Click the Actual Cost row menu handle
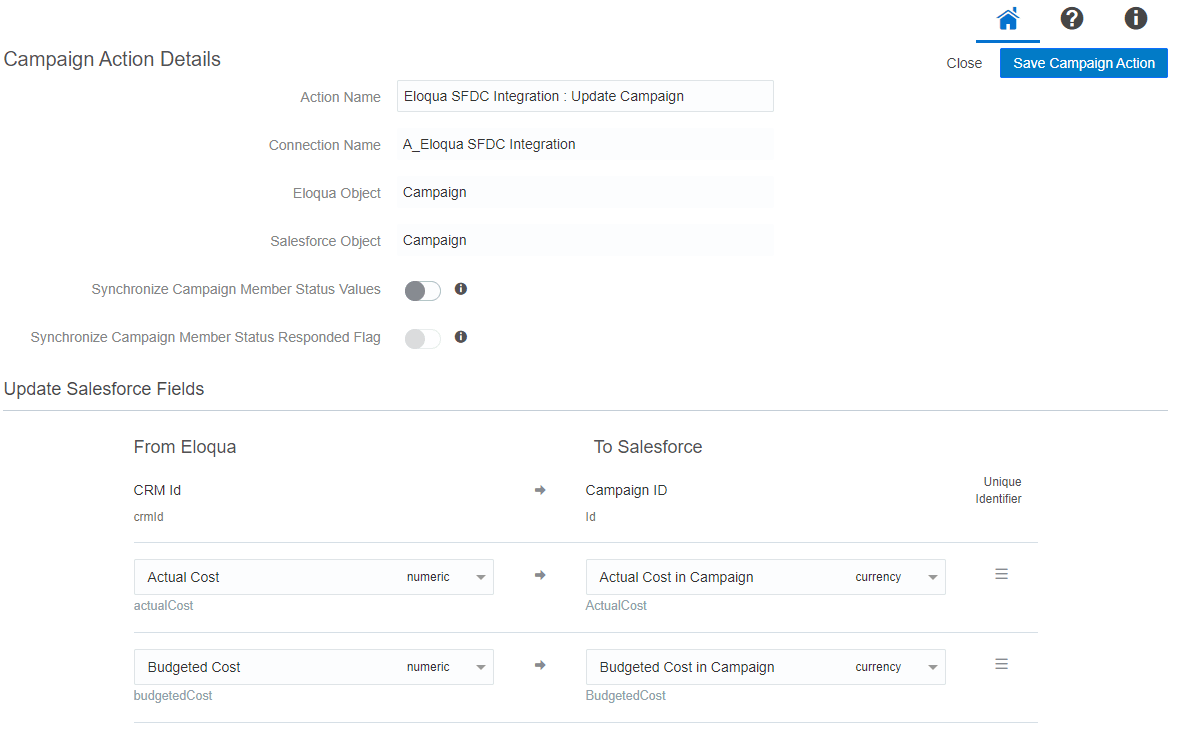1181x730 pixels. click(x=1001, y=574)
